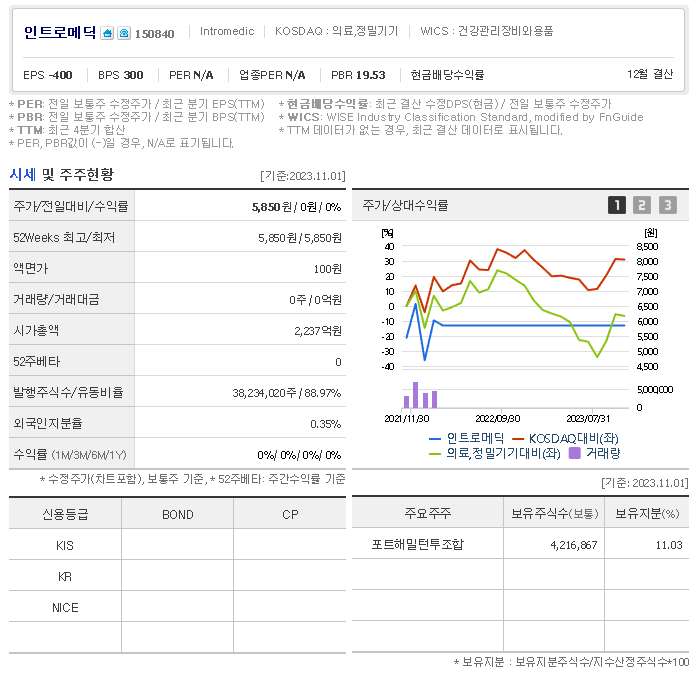Image resolution: width=698 pixels, height=678 pixels.
Task: Click the Intromedic English name
Action: (227, 31)
